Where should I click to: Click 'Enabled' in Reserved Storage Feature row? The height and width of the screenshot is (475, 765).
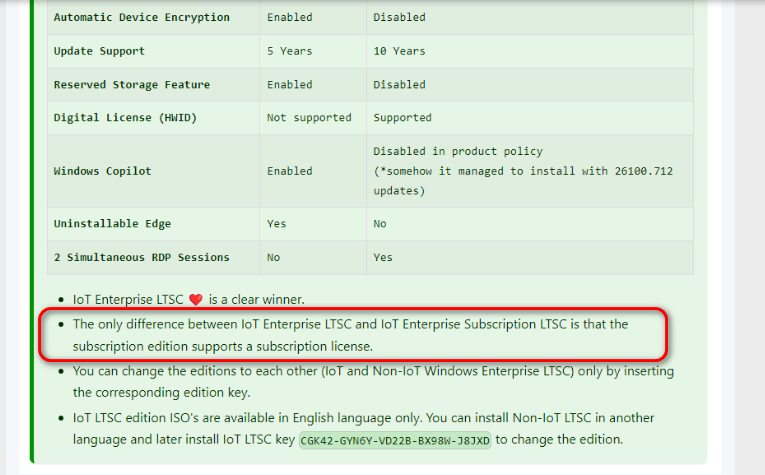[x=289, y=84]
